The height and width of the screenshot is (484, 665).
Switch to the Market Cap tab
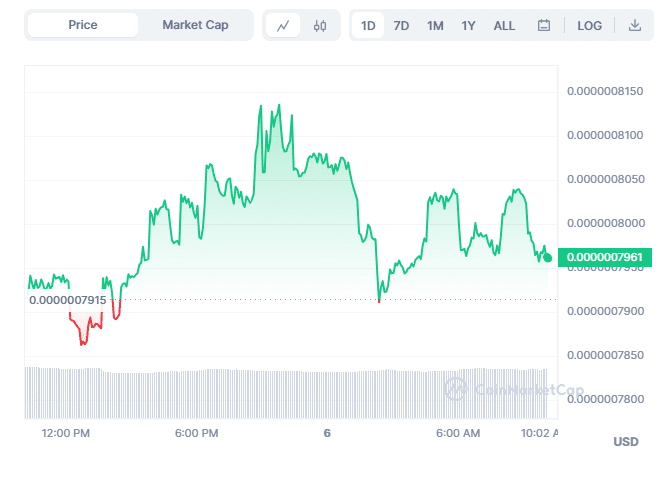coord(195,25)
